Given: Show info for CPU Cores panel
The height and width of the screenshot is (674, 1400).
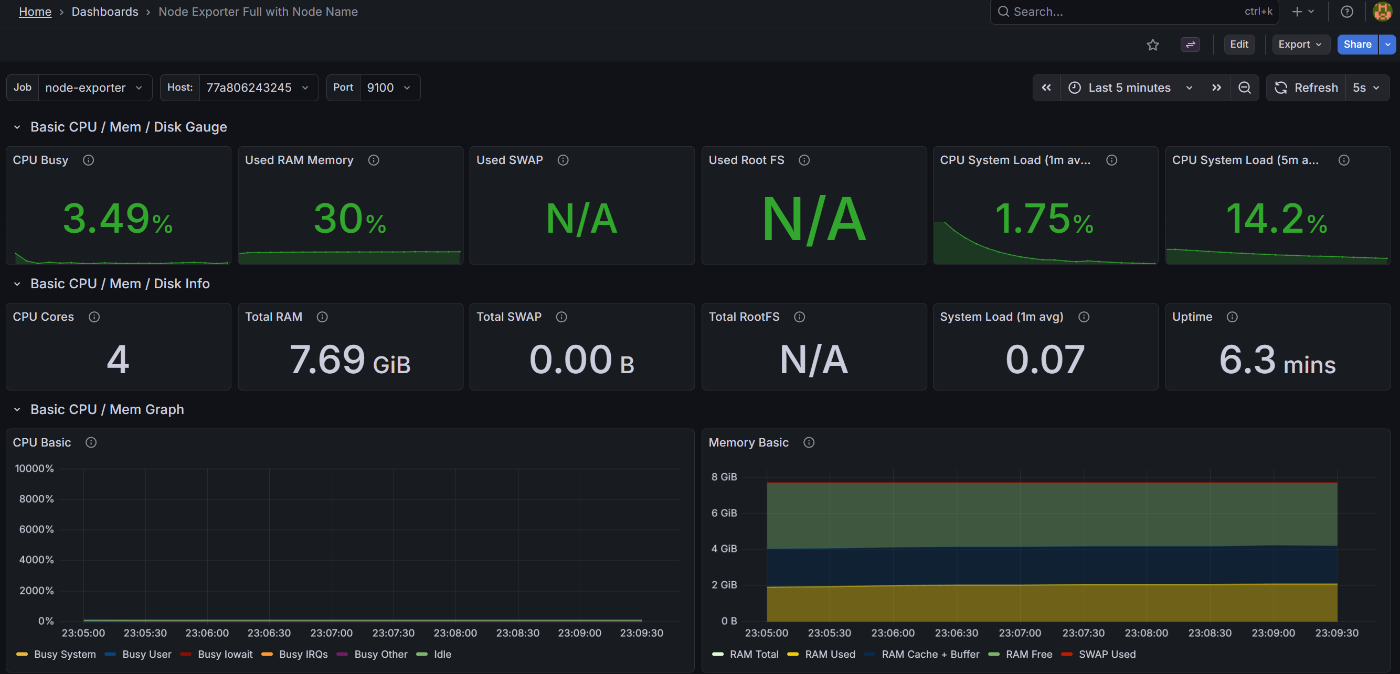Looking at the screenshot, I should tap(94, 317).
